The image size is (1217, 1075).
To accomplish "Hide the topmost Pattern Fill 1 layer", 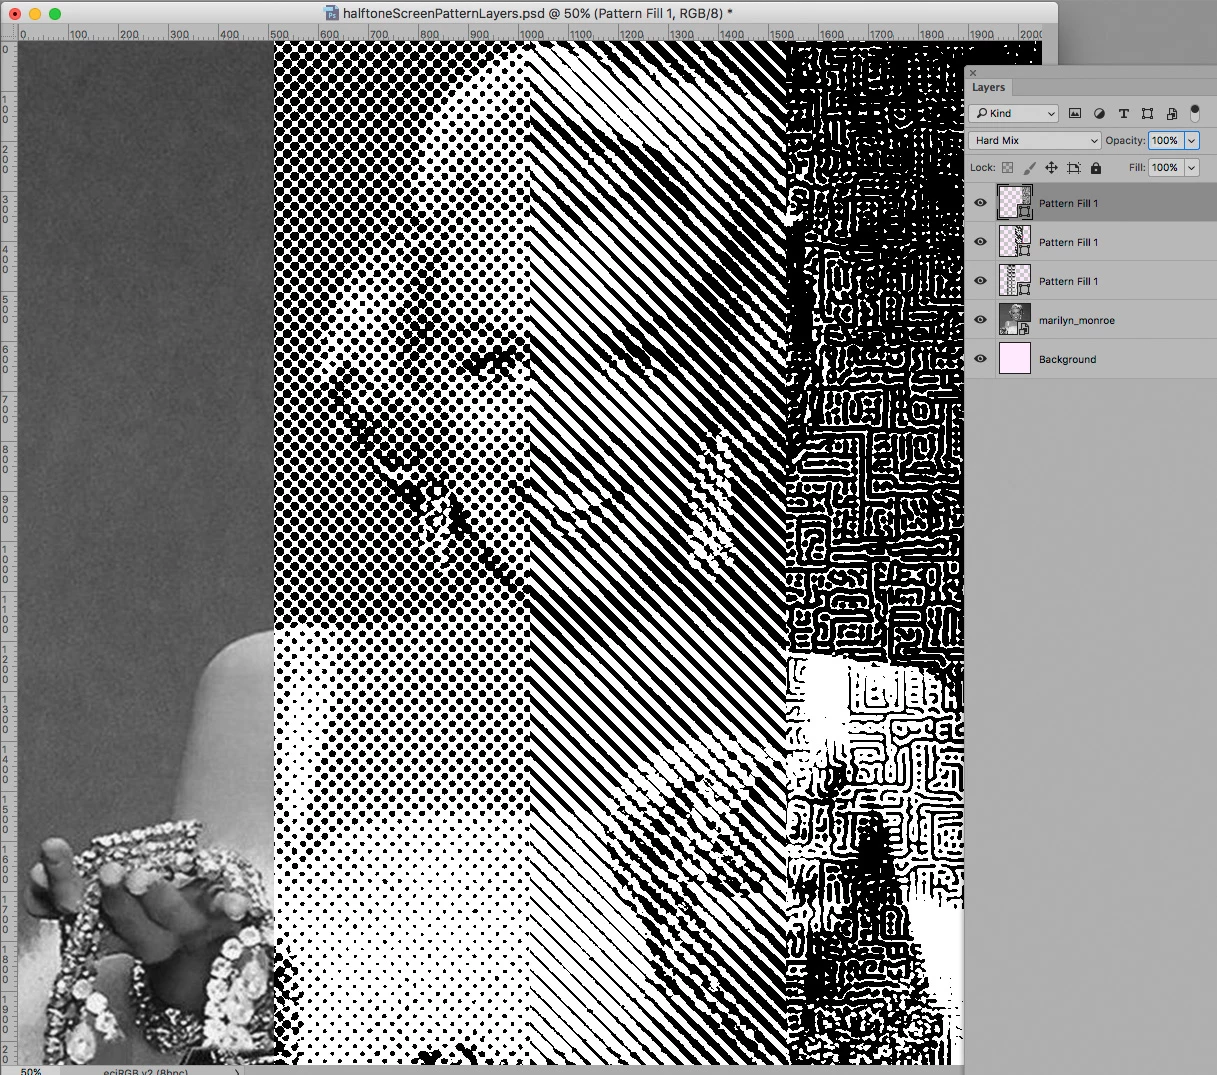I will click(980, 203).
